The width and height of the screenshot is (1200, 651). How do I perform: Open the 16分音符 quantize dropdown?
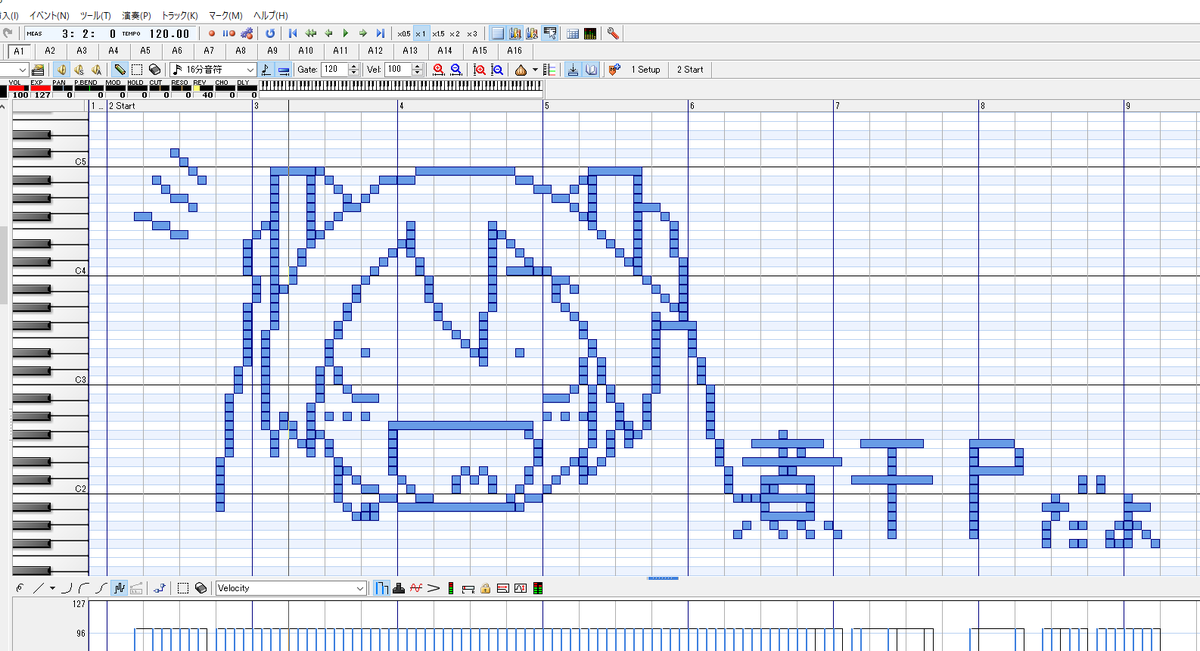[x=213, y=70]
